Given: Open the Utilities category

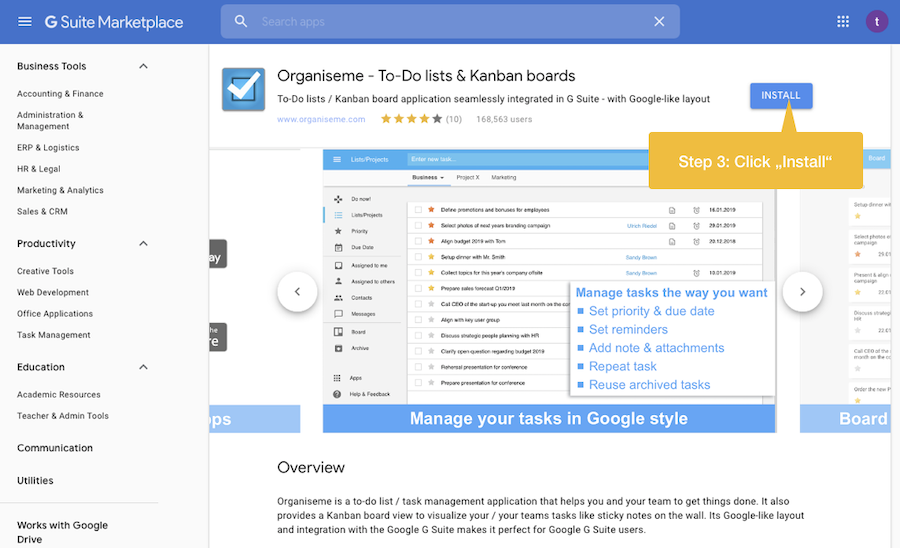Looking at the screenshot, I should 35,480.
